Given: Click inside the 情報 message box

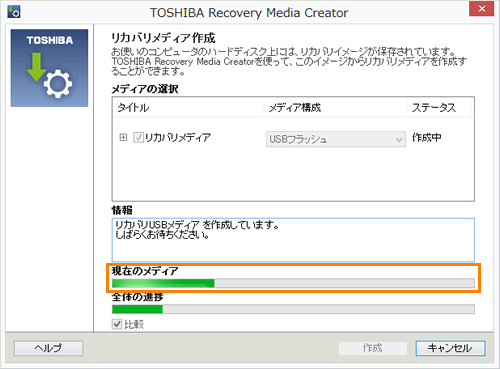Looking at the screenshot, I should (x=293, y=240).
